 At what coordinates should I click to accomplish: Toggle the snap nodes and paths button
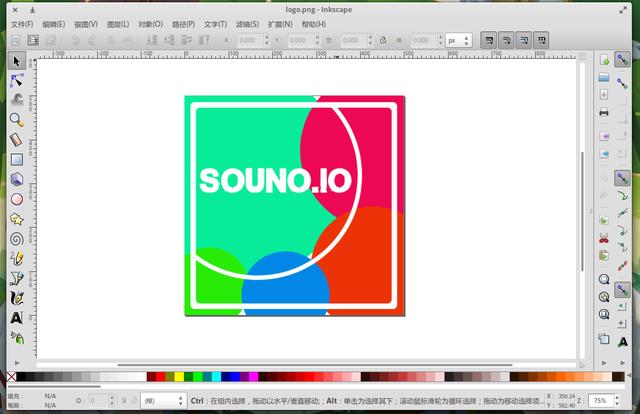[x=622, y=178]
